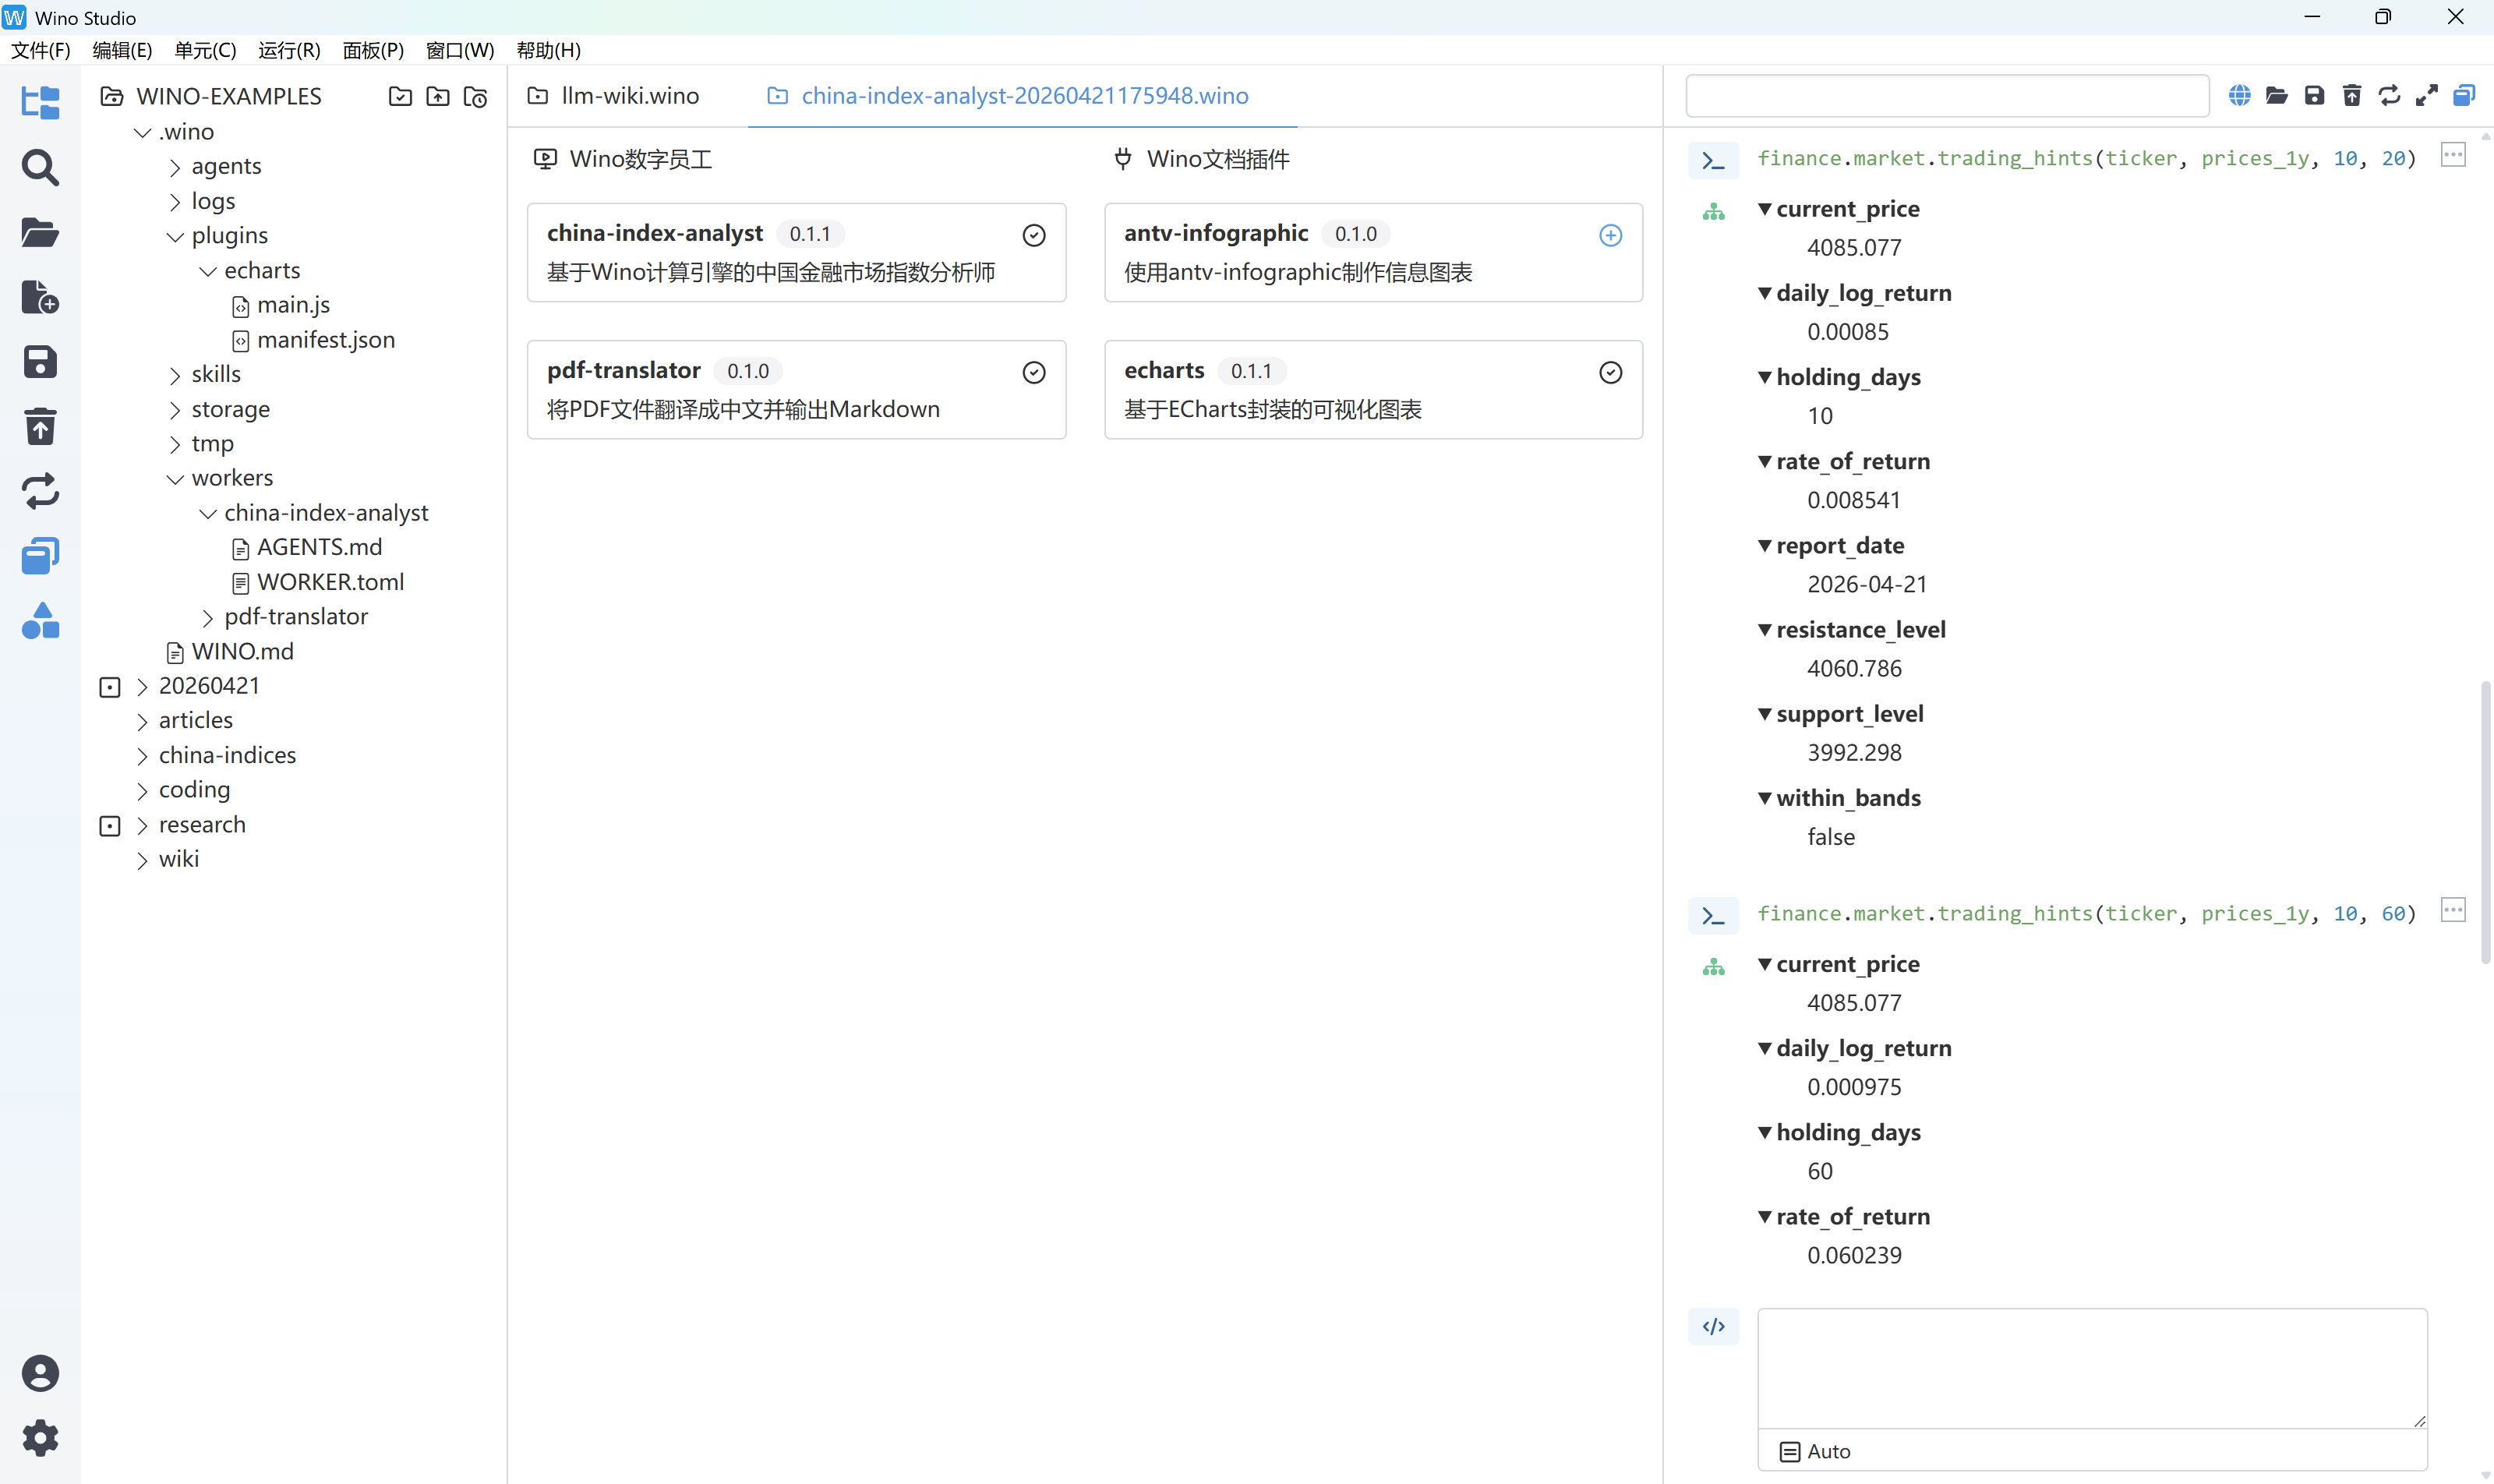The height and width of the screenshot is (1484, 2494).
Task: Click the search input field at top right
Action: (1946, 96)
